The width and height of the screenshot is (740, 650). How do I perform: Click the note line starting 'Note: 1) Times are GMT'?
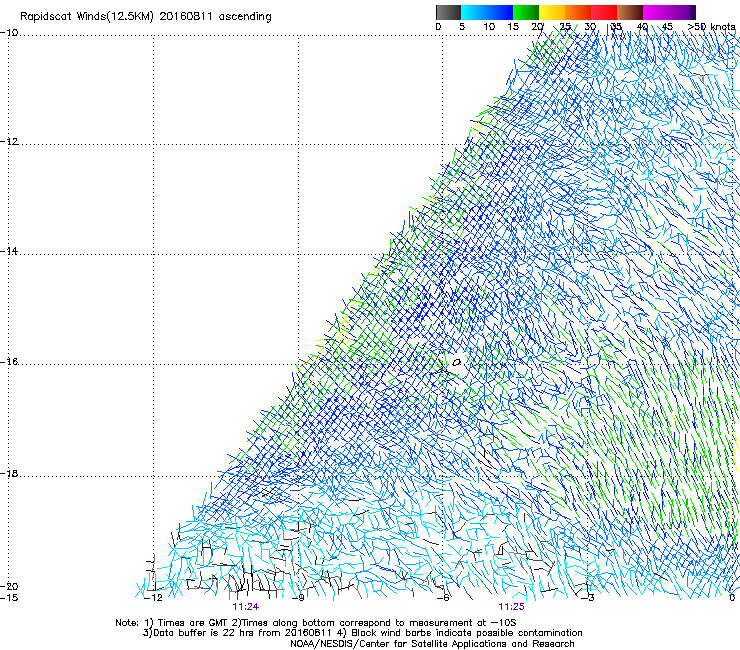point(316,623)
